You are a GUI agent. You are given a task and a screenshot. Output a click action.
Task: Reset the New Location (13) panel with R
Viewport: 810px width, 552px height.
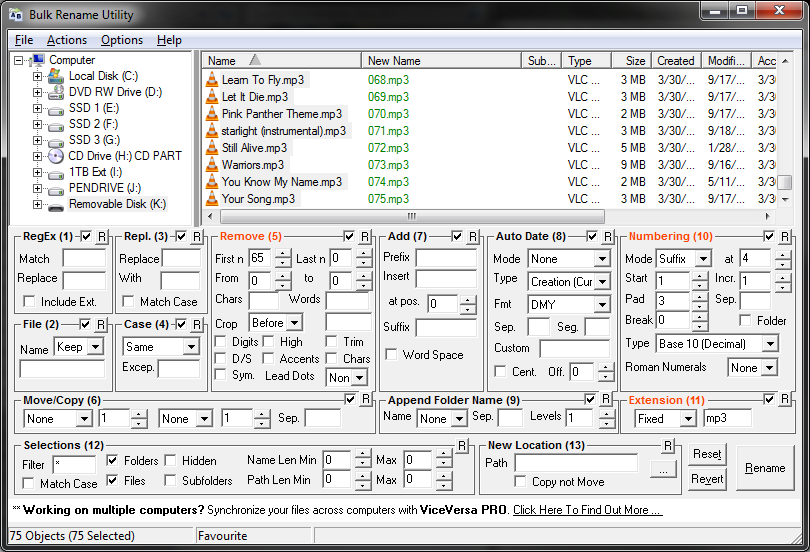click(x=668, y=445)
